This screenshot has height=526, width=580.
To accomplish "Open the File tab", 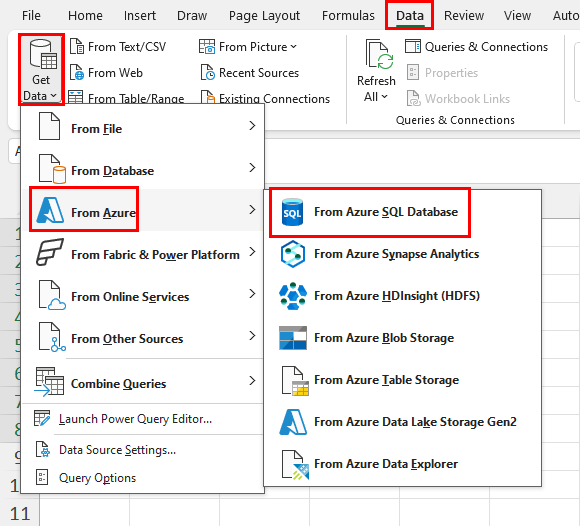I will pyautogui.click(x=31, y=16).
